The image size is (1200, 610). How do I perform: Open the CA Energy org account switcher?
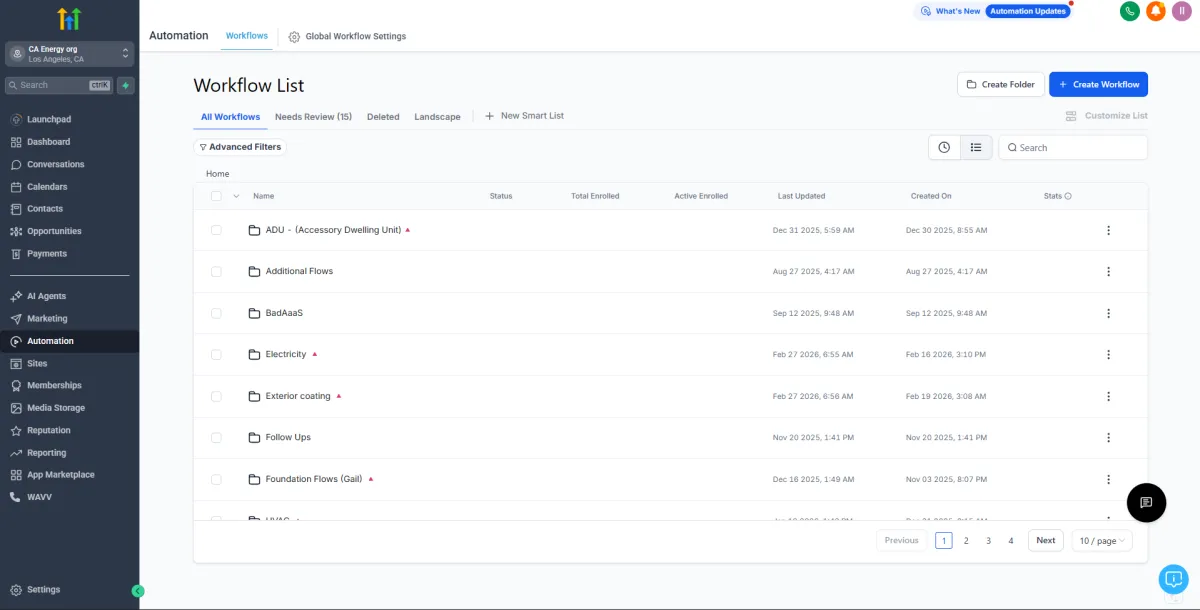click(69, 54)
